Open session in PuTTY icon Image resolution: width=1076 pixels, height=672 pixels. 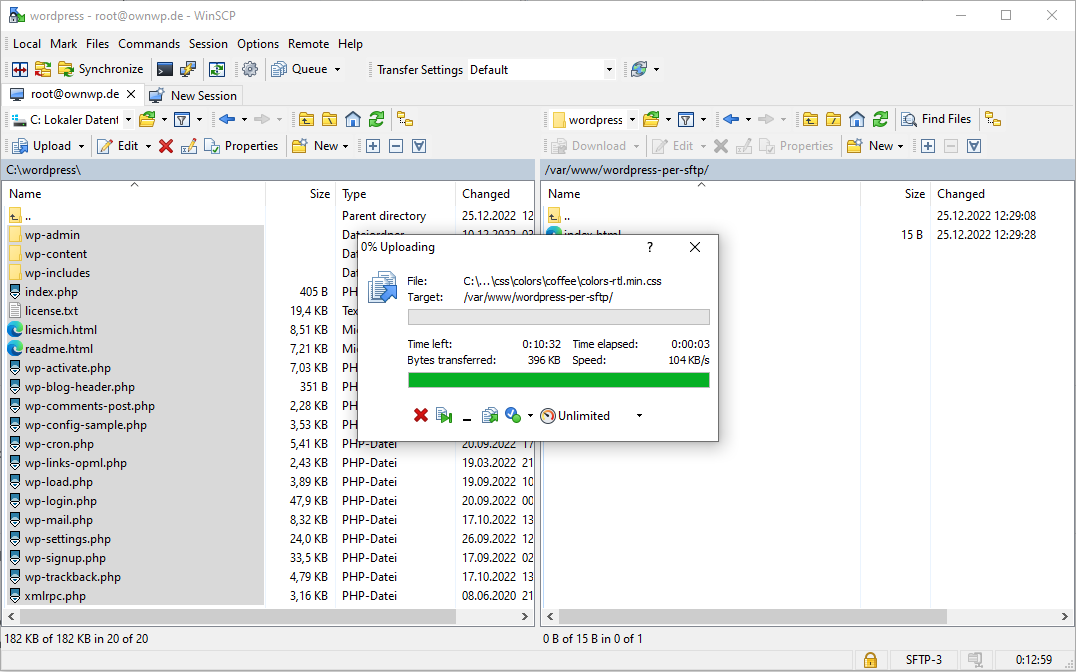(x=187, y=69)
